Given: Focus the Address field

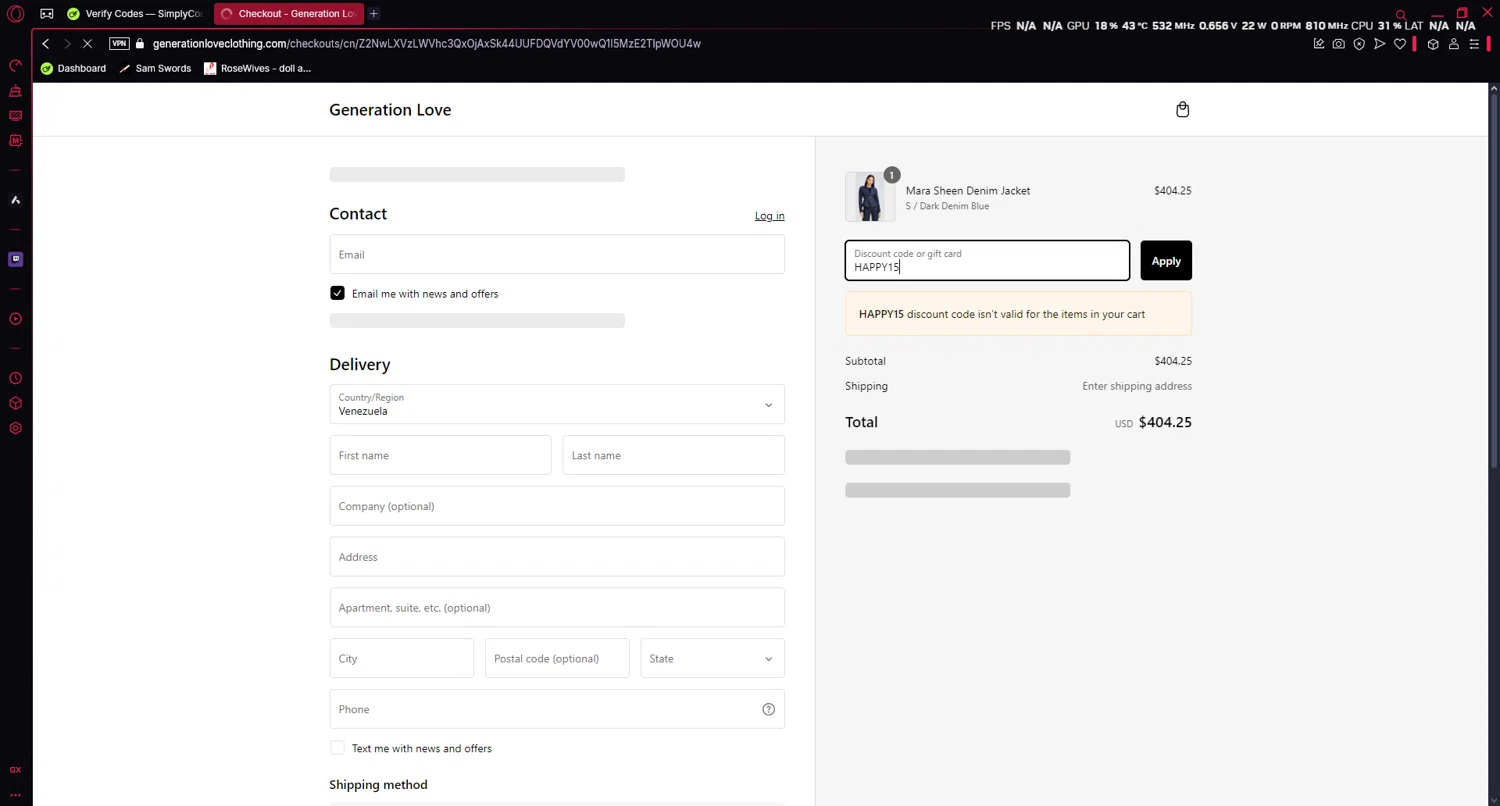Looking at the screenshot, I should [557, 557].
